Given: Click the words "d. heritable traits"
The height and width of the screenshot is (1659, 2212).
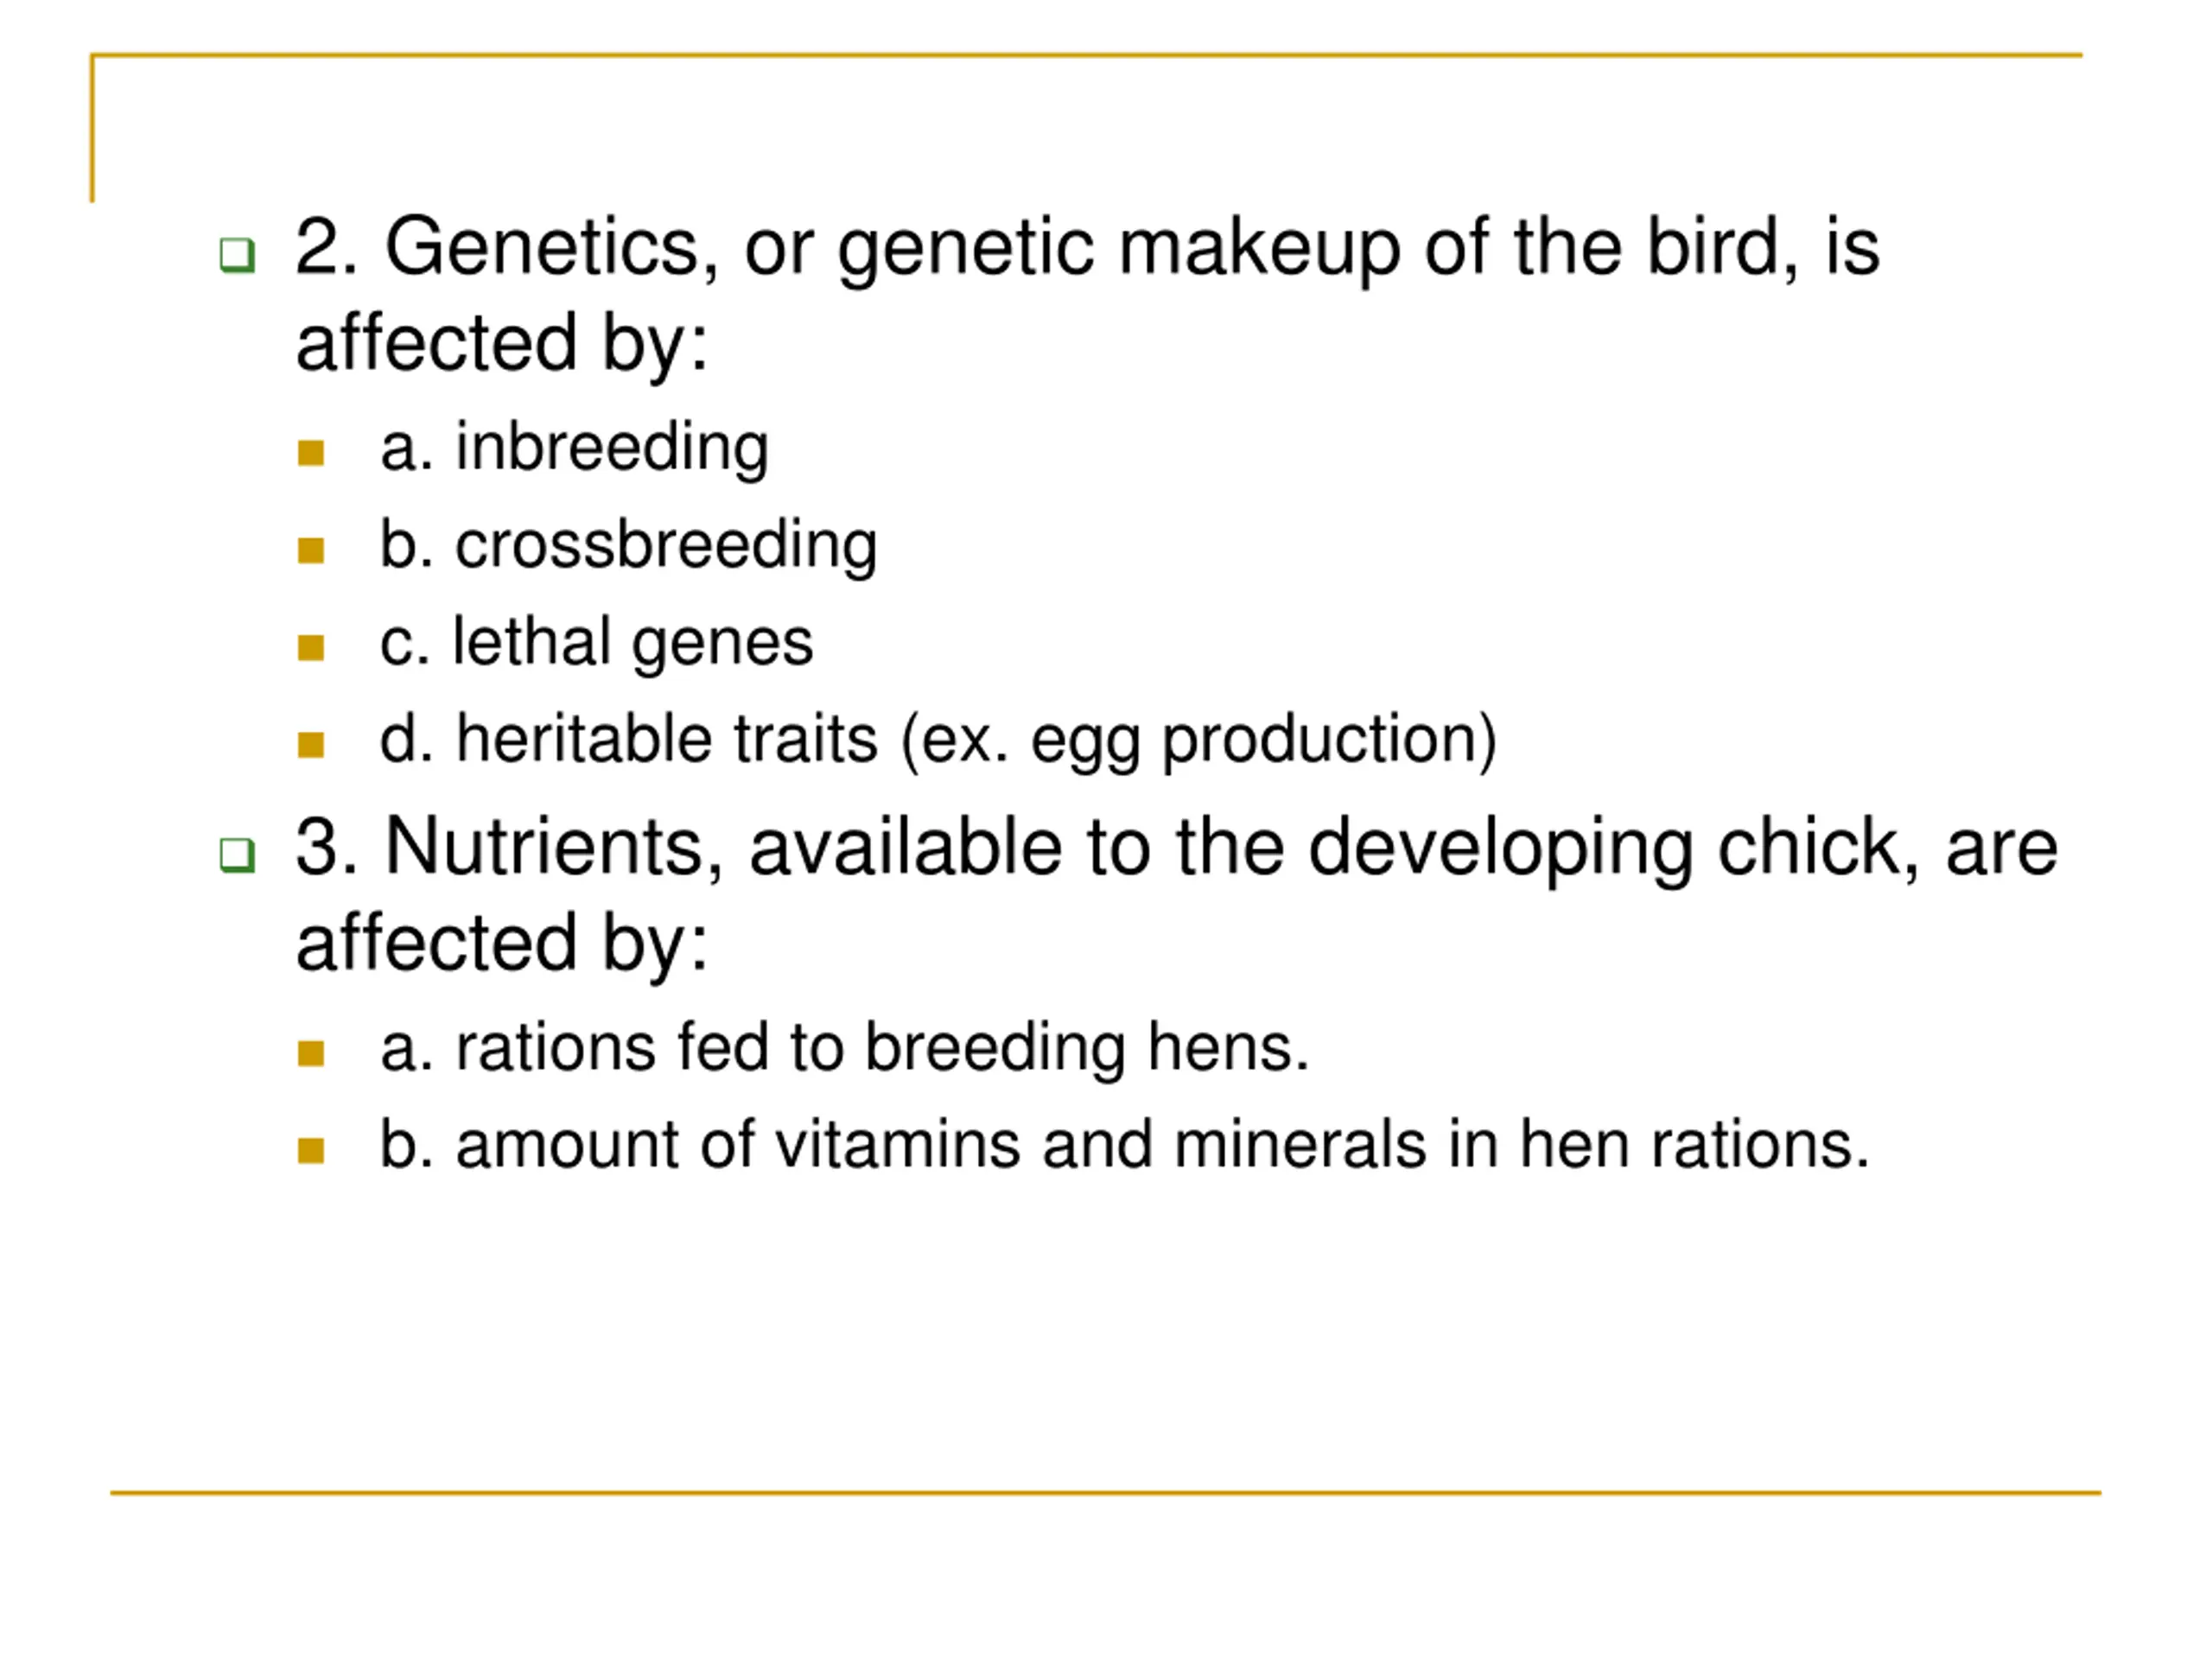Looking at the screenshot, I should [628, 739].
